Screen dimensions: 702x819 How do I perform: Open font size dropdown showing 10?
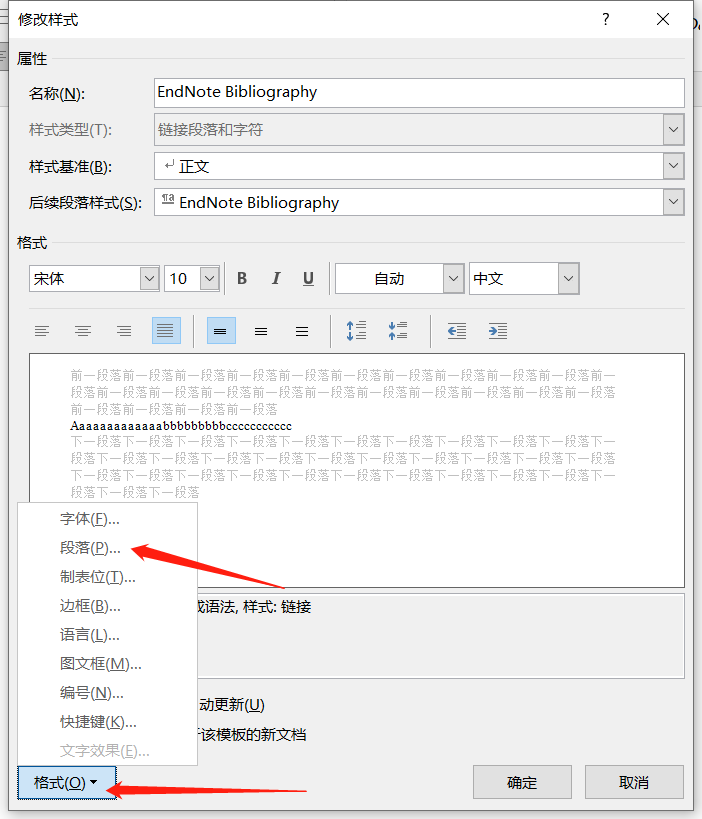pyautogui.click(x=209, y=279)
